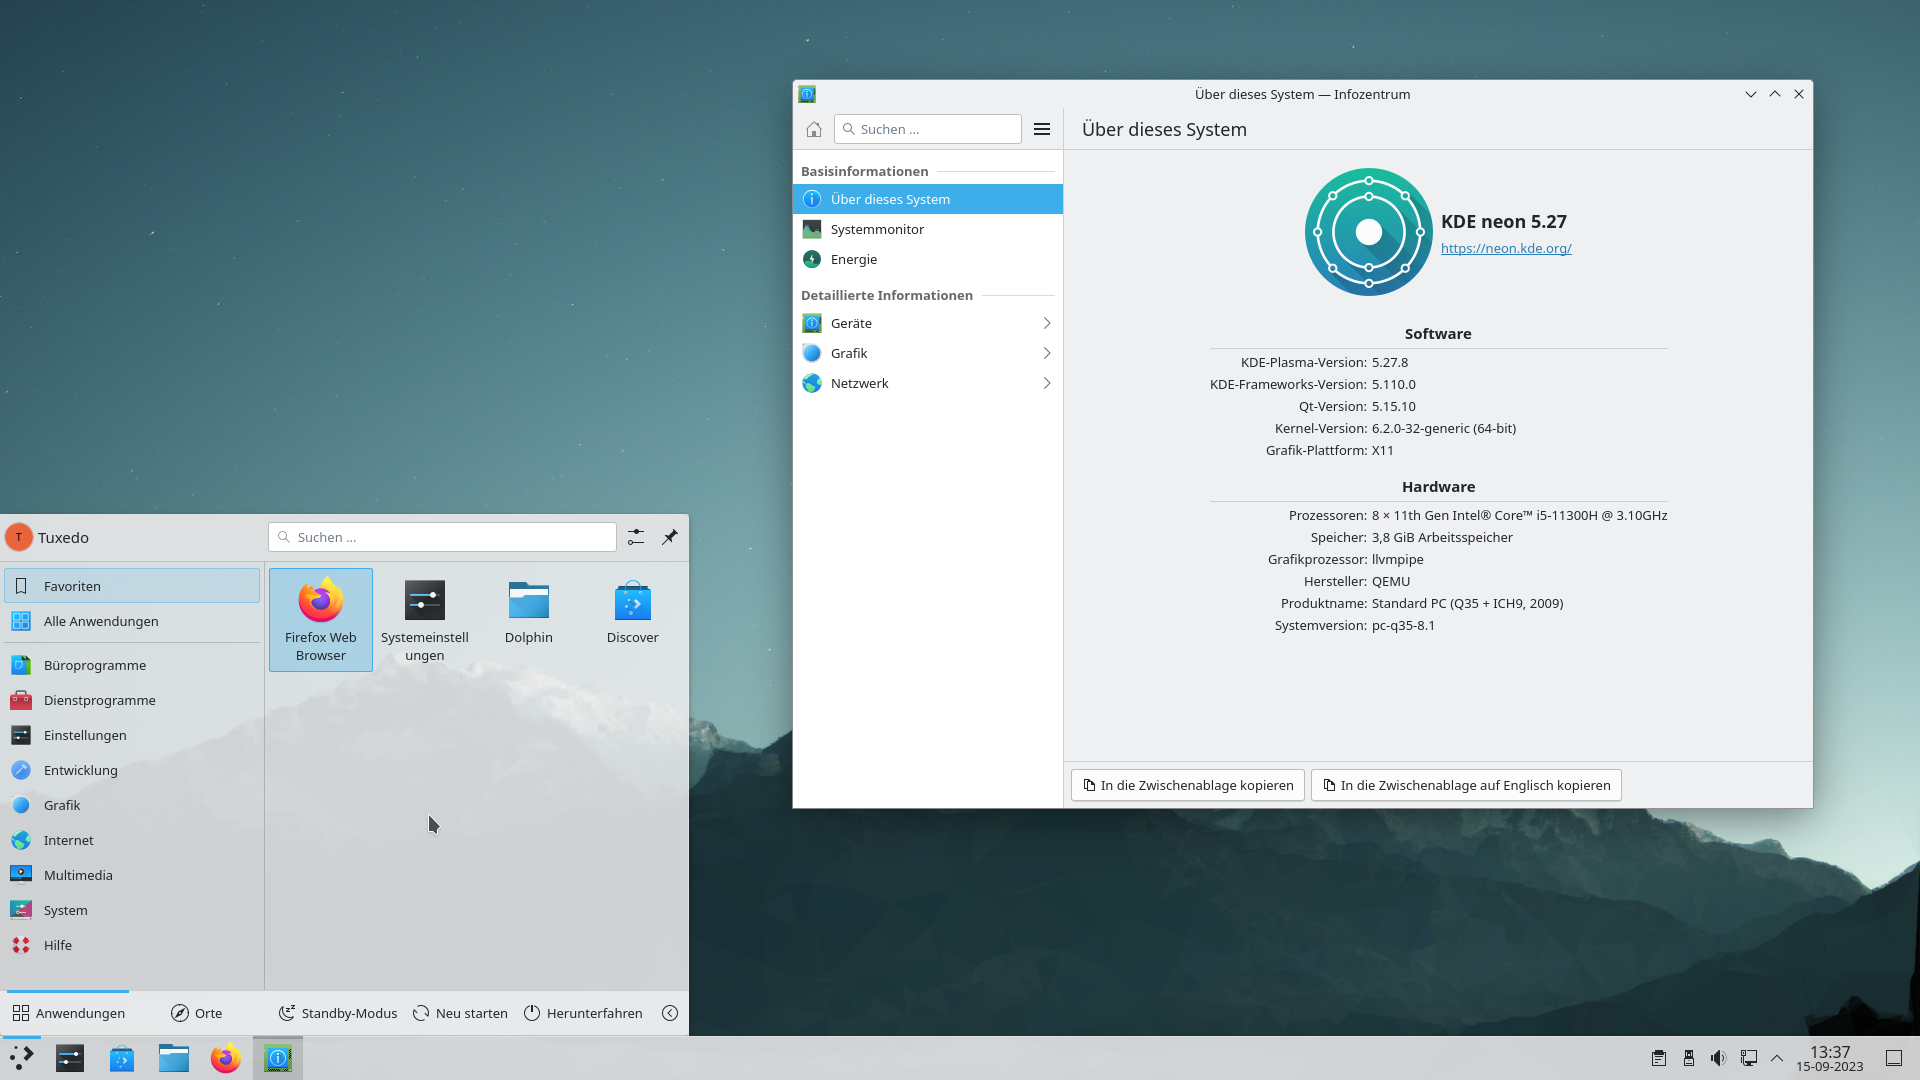The image size is (1920, 1080).
Task: Open clipboard icon in system tray
Action: click(x=1658, y=1058)
